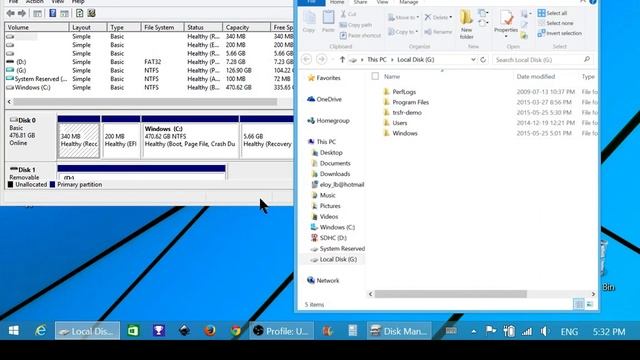Click the Copy icon in Explorer ribbon
The image size is (640, 360).
click(x=309, y=22)
